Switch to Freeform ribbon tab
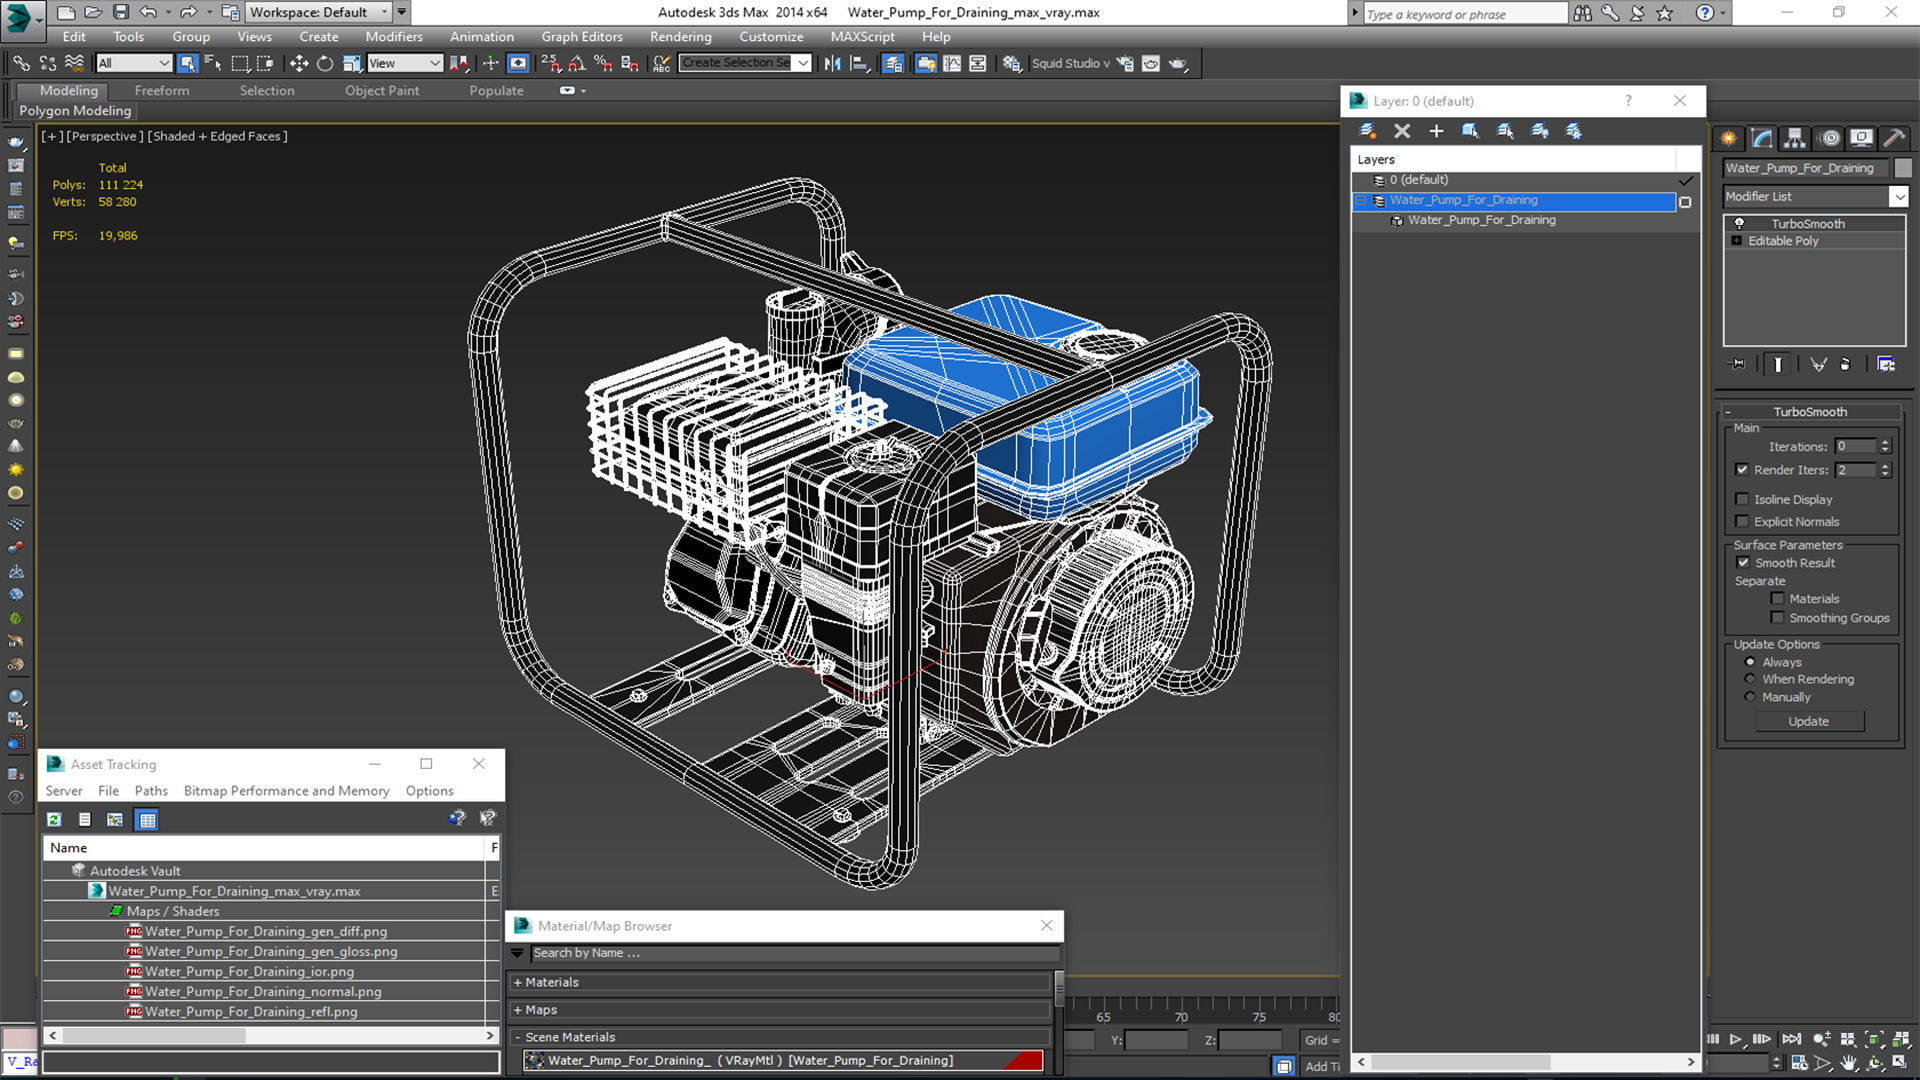1920x1080 pixels. click(162, 90)
